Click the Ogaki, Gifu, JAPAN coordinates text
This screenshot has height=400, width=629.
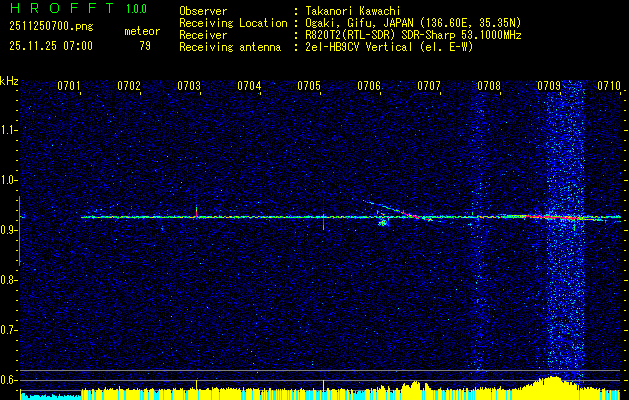point(412,23)
